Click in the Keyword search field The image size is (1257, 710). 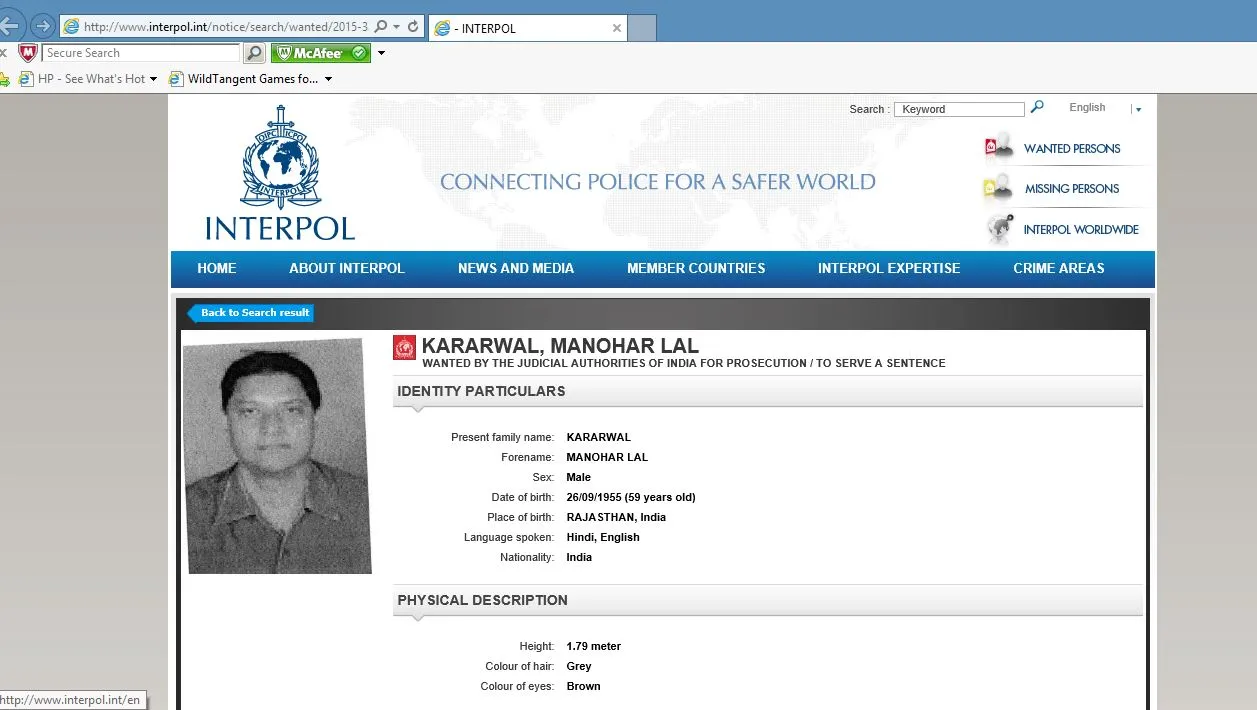click(959, 109)
